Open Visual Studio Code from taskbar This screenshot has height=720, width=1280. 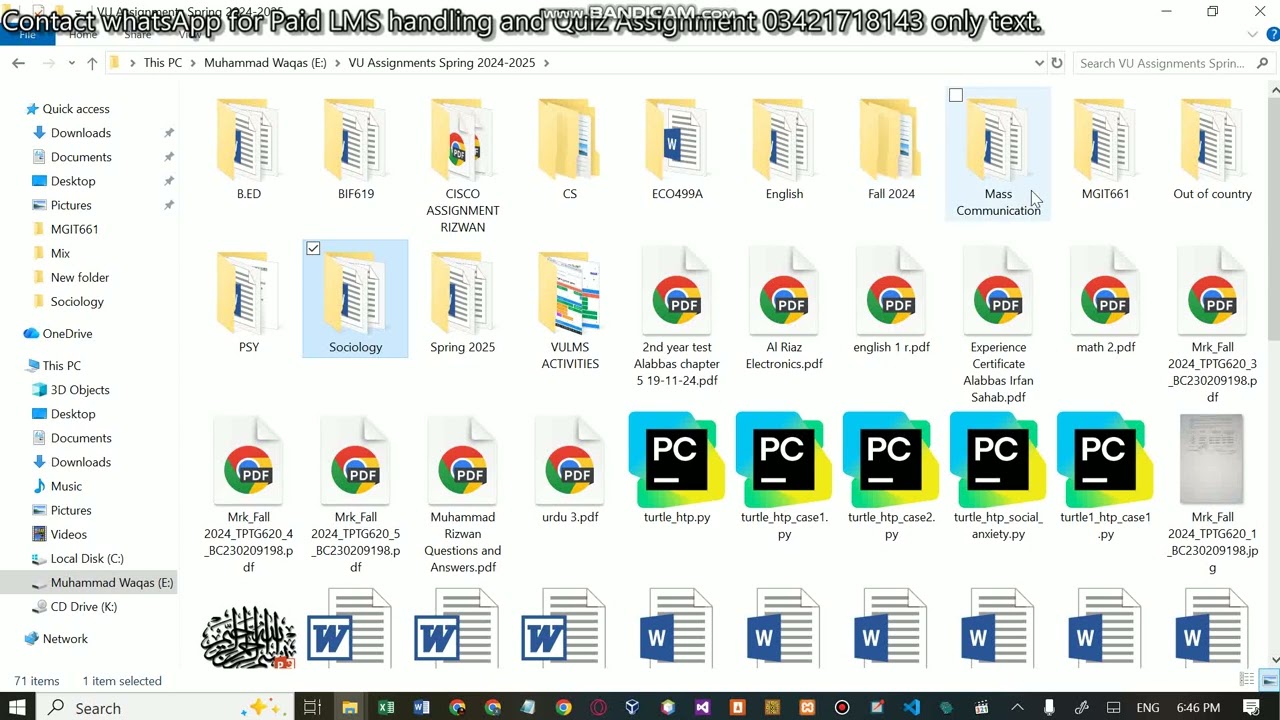[x=911, y=707]
